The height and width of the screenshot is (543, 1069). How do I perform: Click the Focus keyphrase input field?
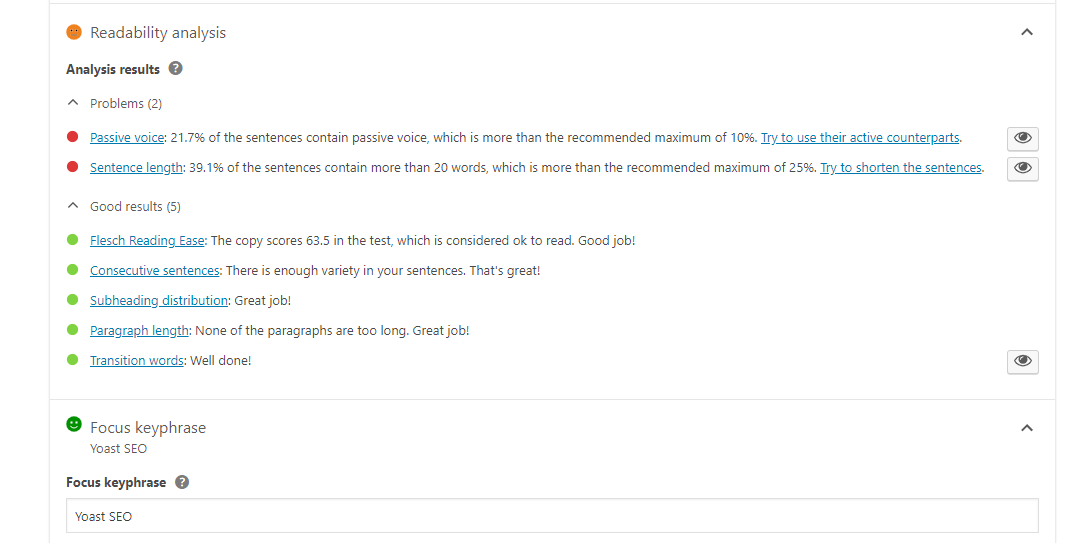pyautogui.click(x=552, y=516)
